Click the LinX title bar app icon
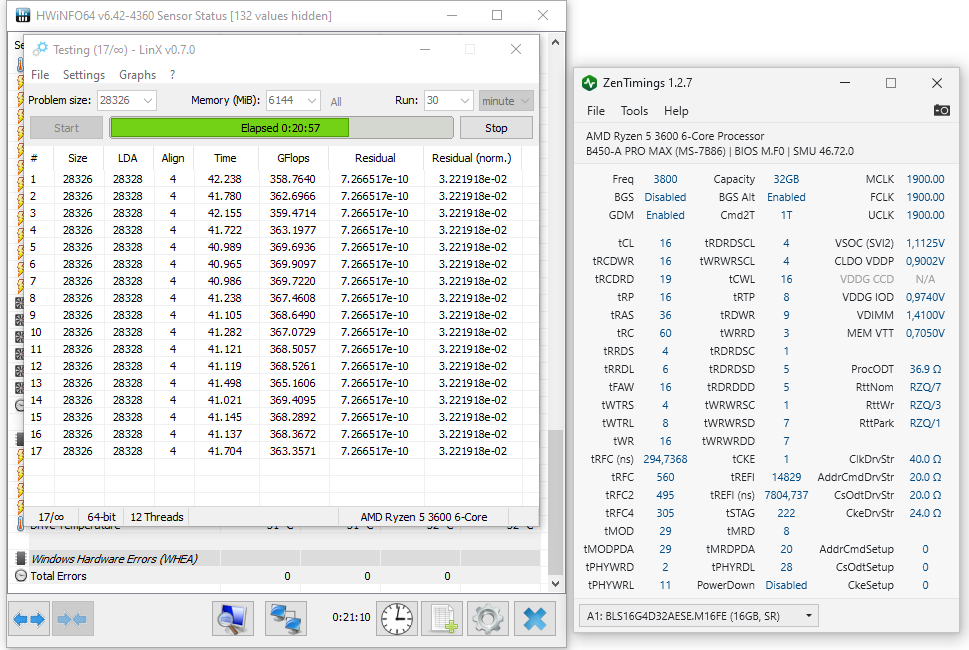 40,49
